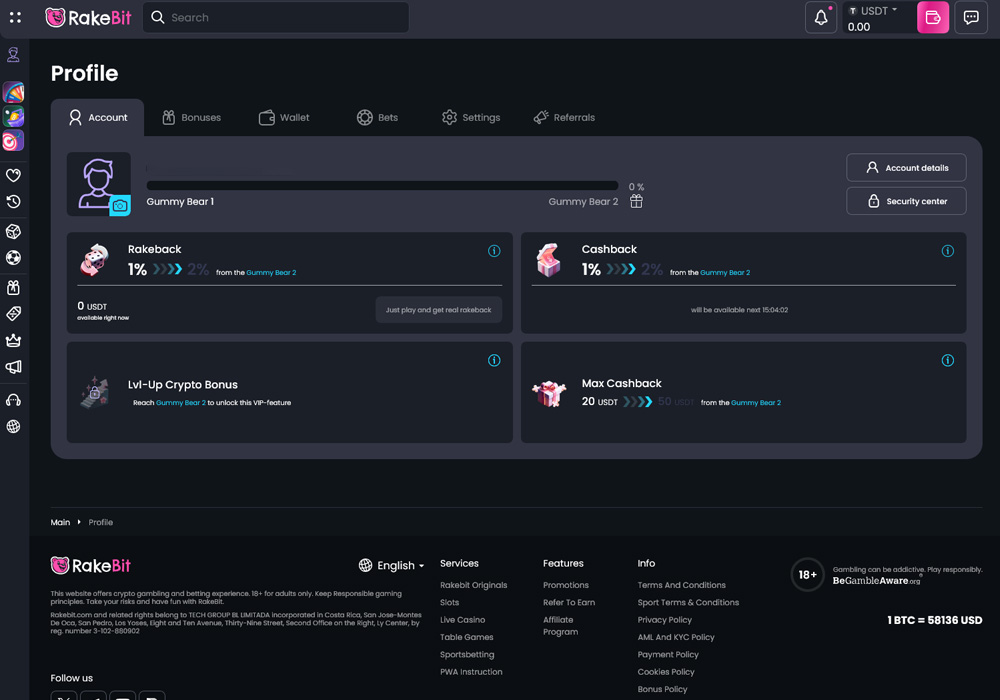Click the soccer ball sports icon
This screenshot has height=700, width=1000.
tap(13, 258)
